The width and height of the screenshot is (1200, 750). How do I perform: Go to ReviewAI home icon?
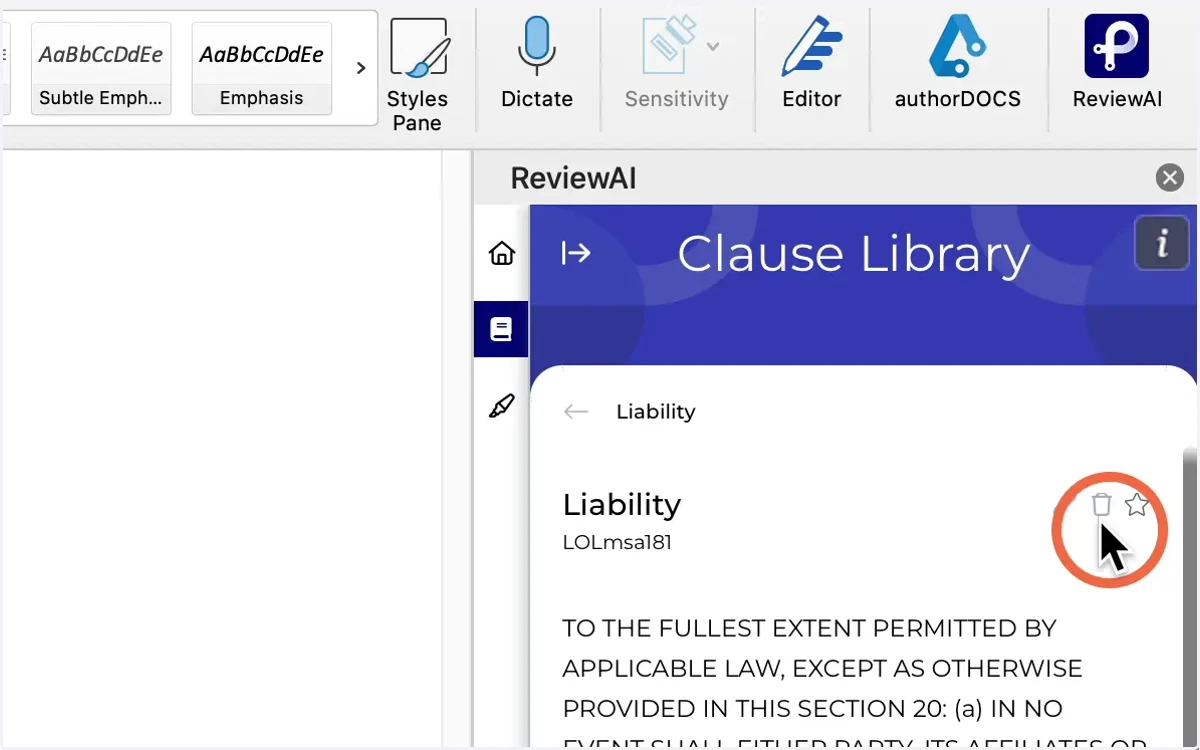click(502, 254)
